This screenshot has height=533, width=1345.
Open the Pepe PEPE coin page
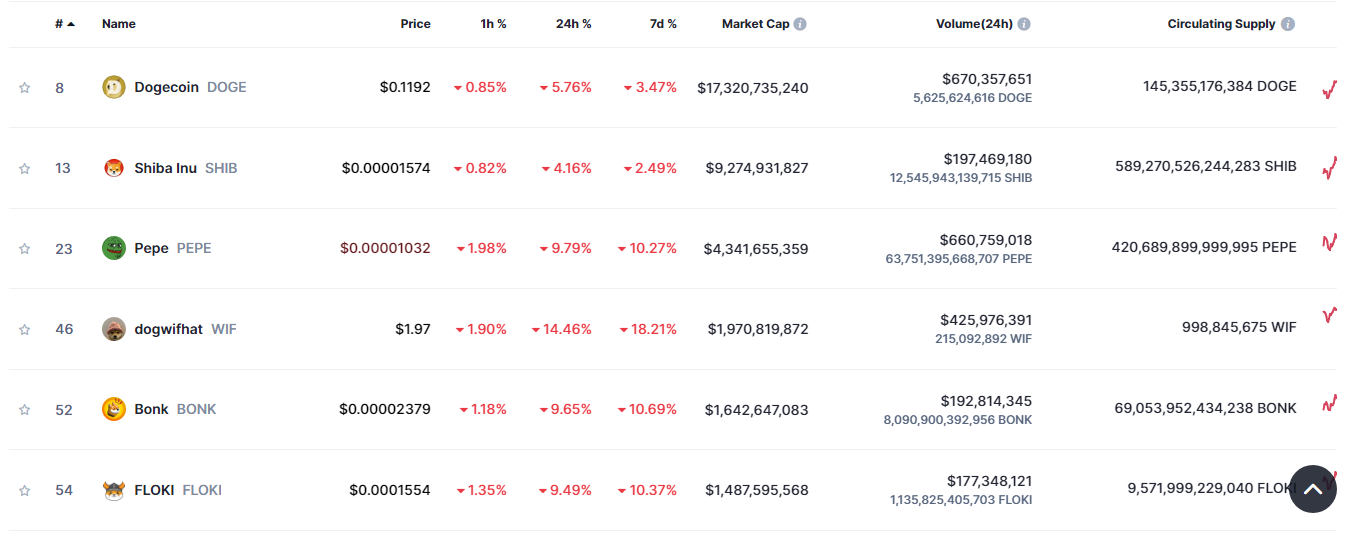[x=173, y=248]
